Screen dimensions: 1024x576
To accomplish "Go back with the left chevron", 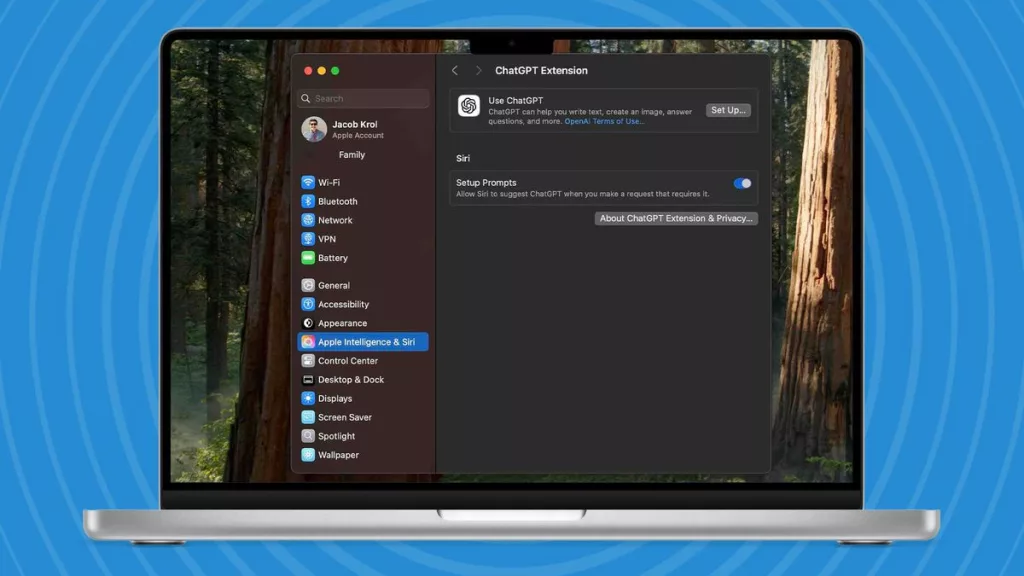I will click(455, 71).
